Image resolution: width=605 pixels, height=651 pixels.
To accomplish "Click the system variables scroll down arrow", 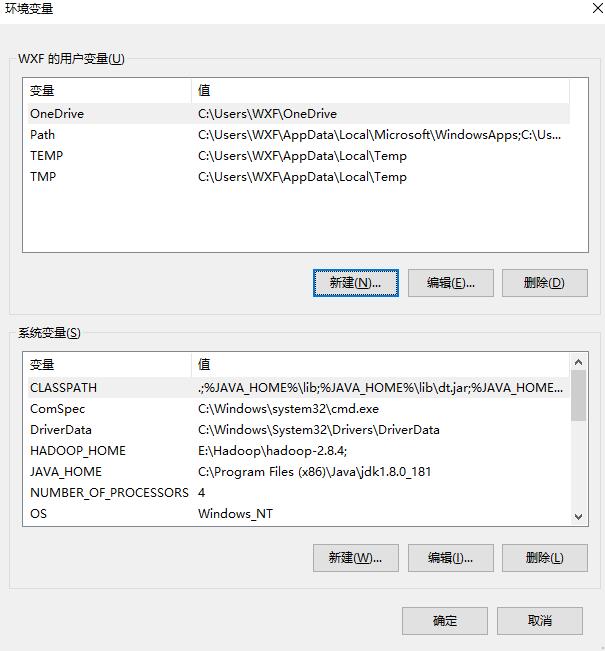I will pos(578,516).
